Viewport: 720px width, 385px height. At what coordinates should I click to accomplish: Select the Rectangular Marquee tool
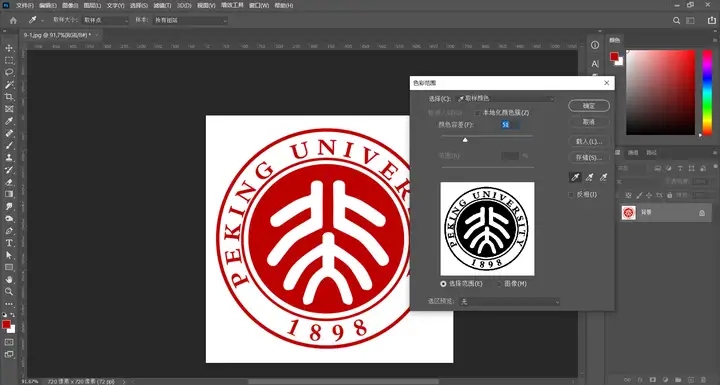click(x=9, y=61)
